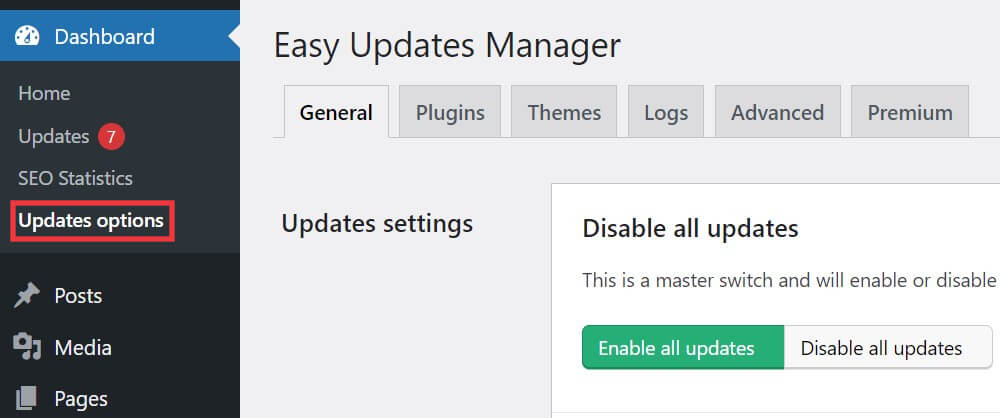Go to the Advanced tab
This screenshot has width=1000, height=418.
tap(777, 112)
